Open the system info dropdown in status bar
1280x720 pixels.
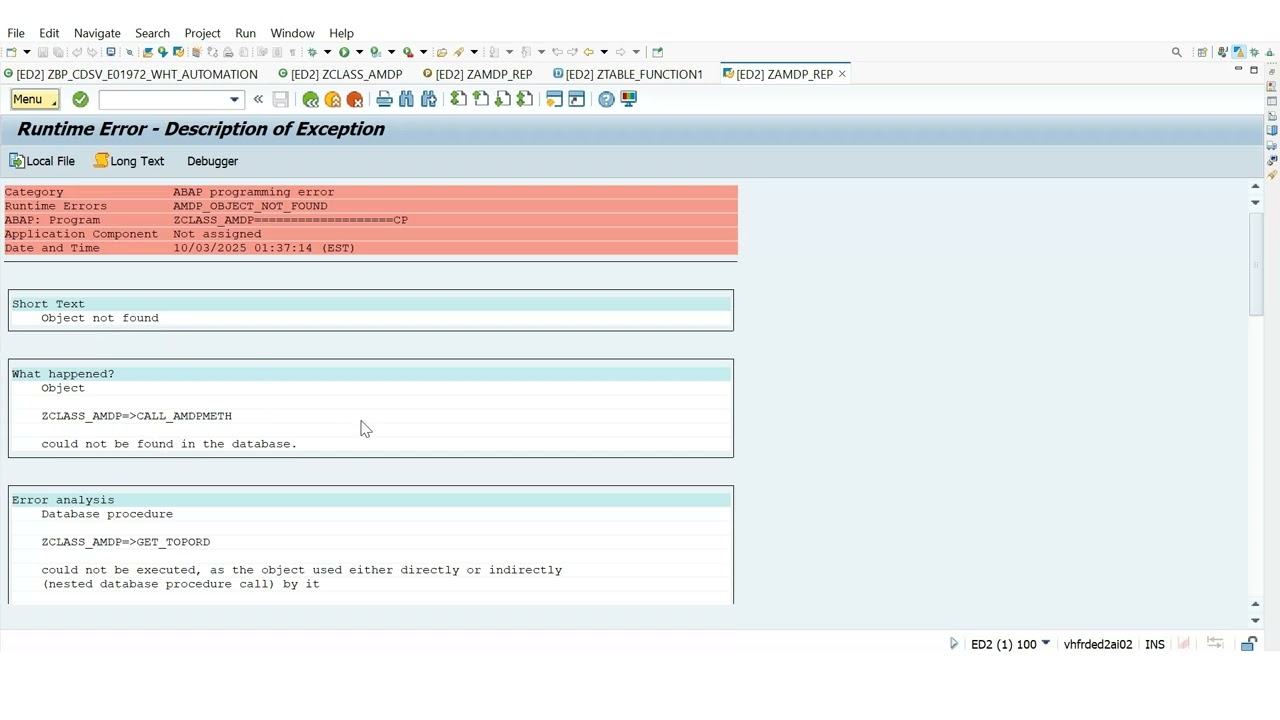(x=1046, y=644)
